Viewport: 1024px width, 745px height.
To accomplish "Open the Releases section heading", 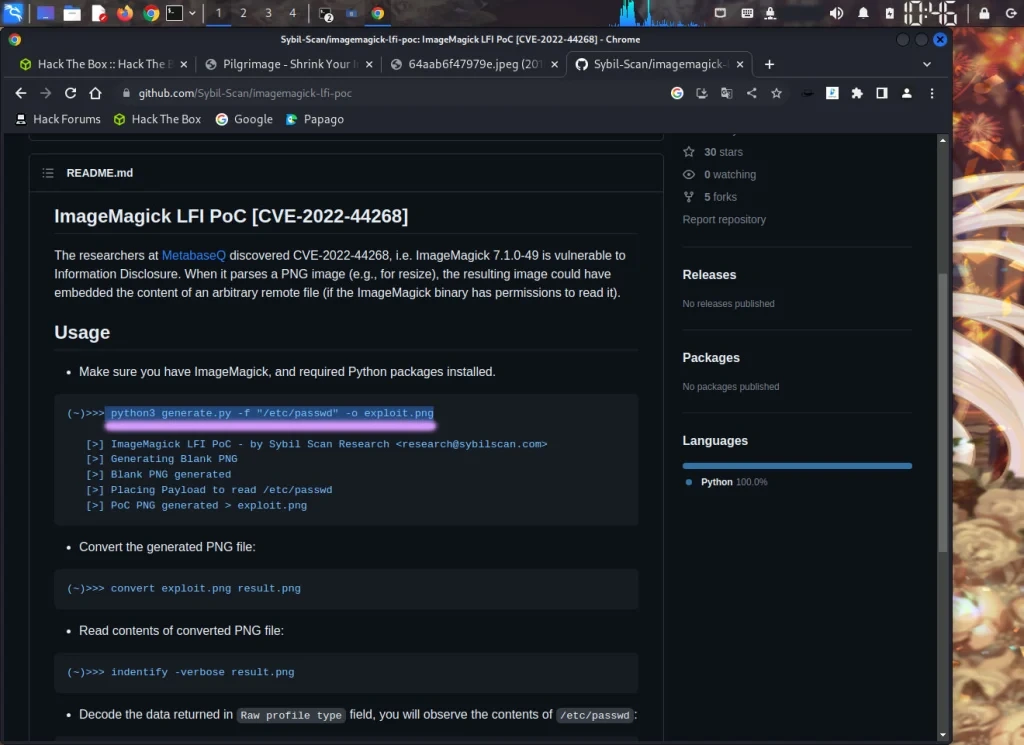I will coord(709,275).
